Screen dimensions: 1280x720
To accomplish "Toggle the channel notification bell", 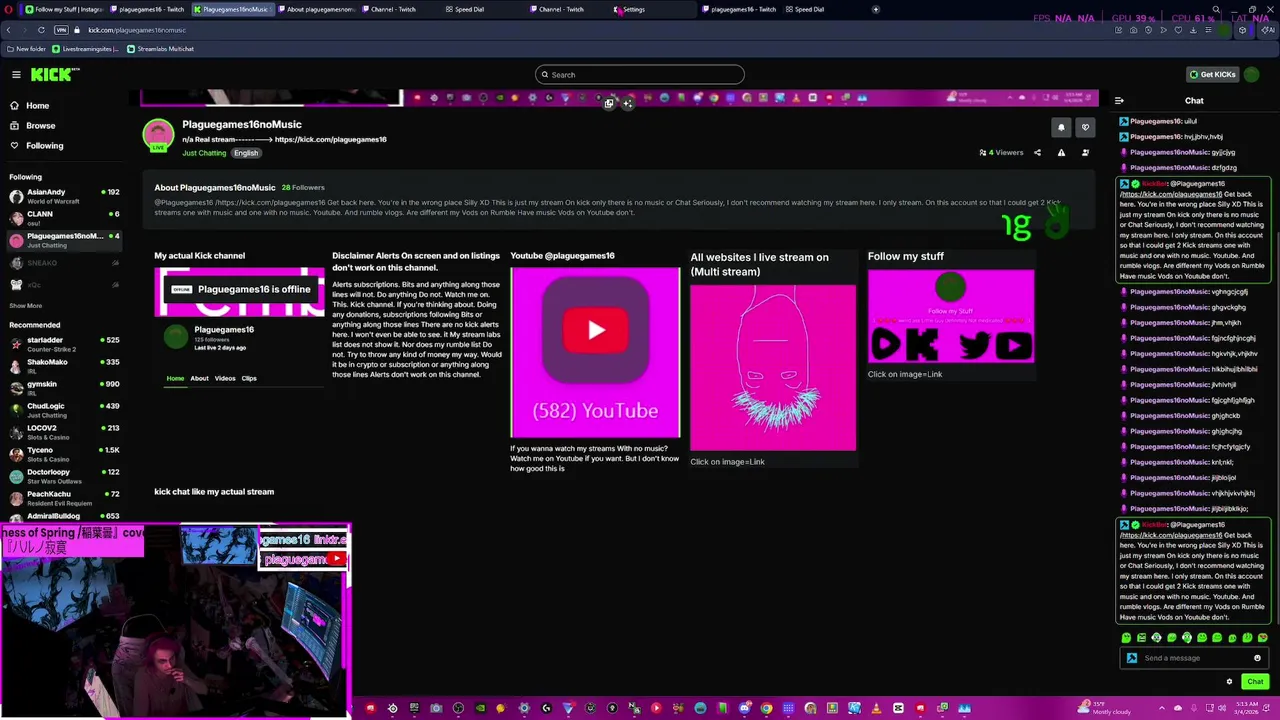I will (1061, 127).
